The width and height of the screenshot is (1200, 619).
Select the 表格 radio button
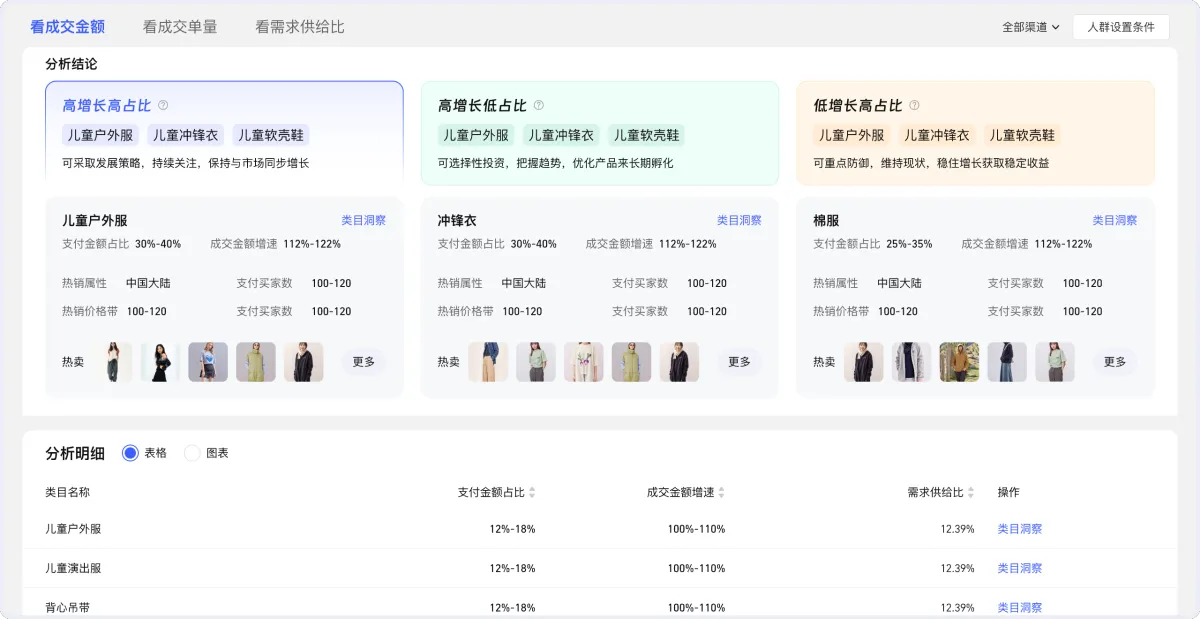(130, 453)
